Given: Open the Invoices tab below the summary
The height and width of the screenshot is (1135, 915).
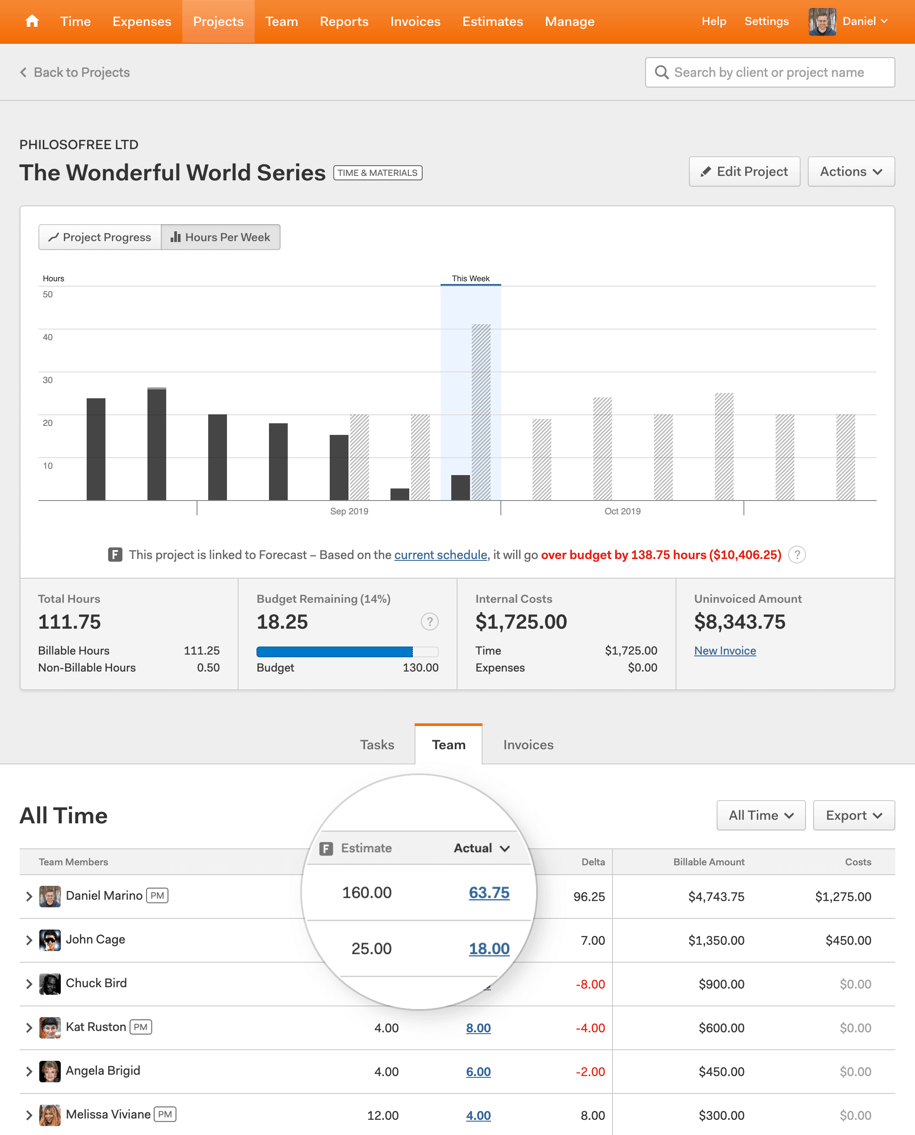Looking at the screenshot, I should click(x=528, y=745).
